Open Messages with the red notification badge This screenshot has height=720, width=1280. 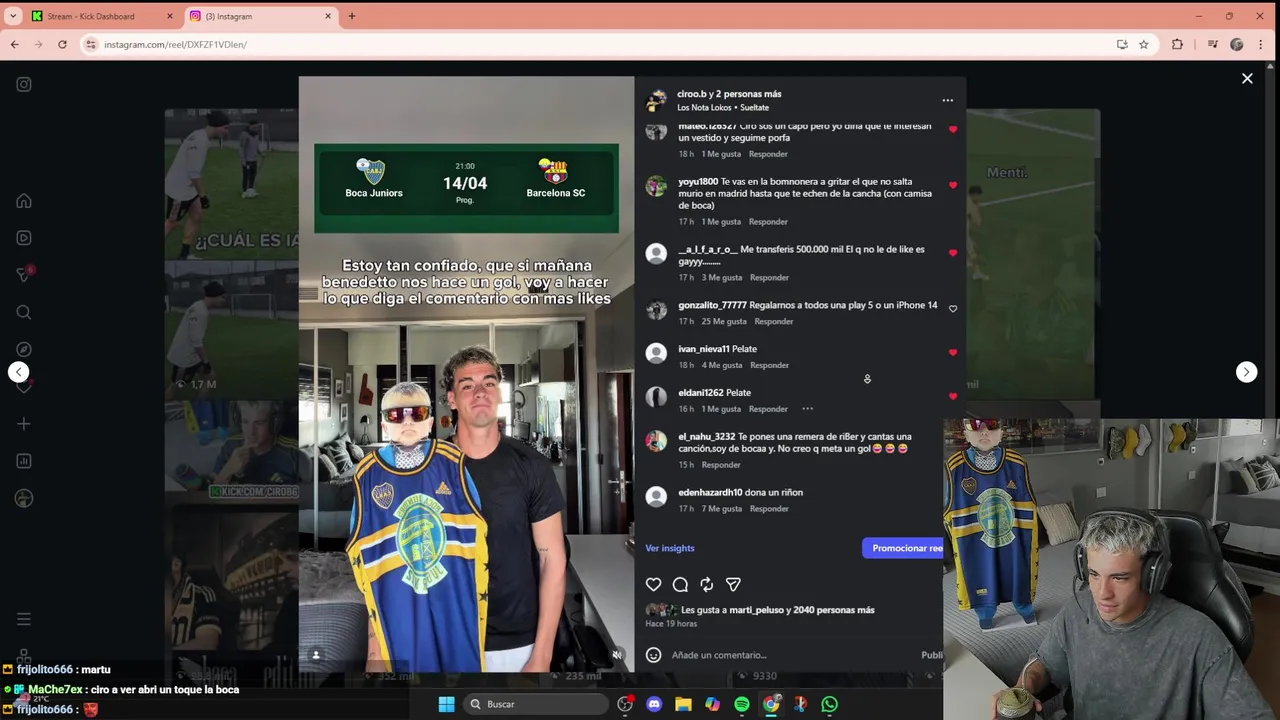click(x=24, y=274)
